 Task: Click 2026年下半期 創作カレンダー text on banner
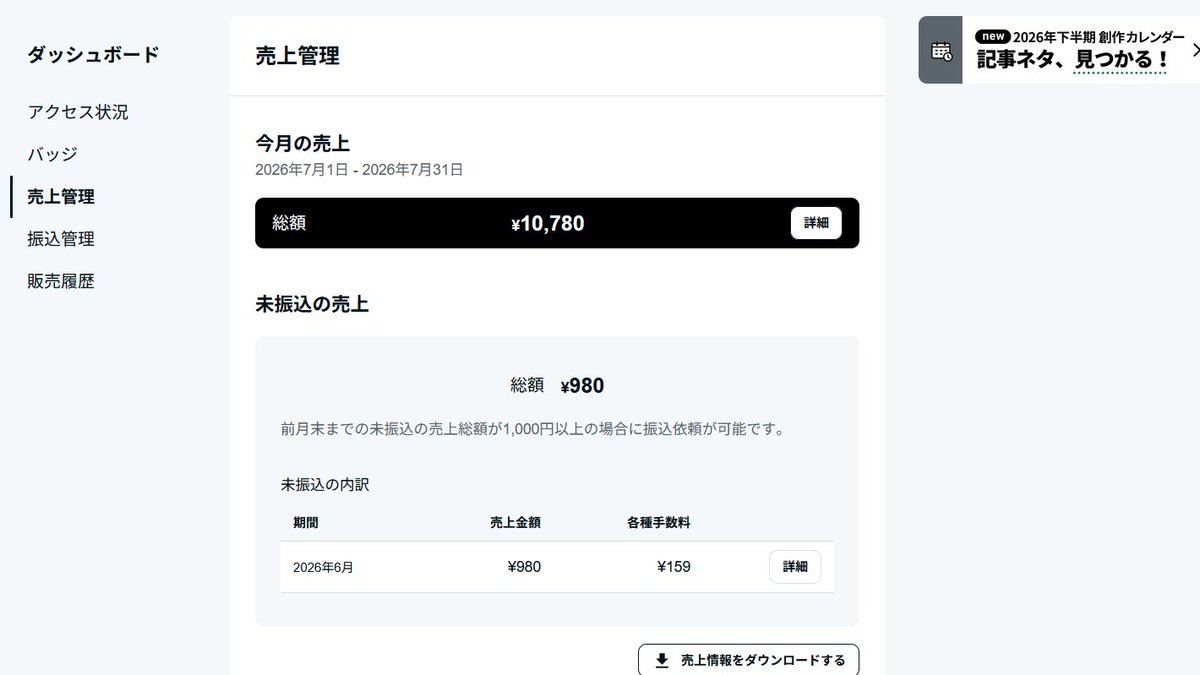click(x=1099, y=36)
